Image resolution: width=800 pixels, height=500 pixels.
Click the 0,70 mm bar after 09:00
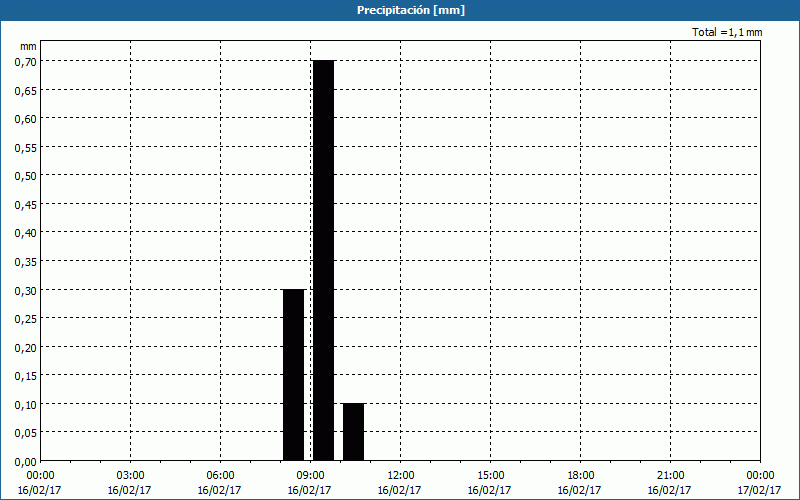pos(323,261)
